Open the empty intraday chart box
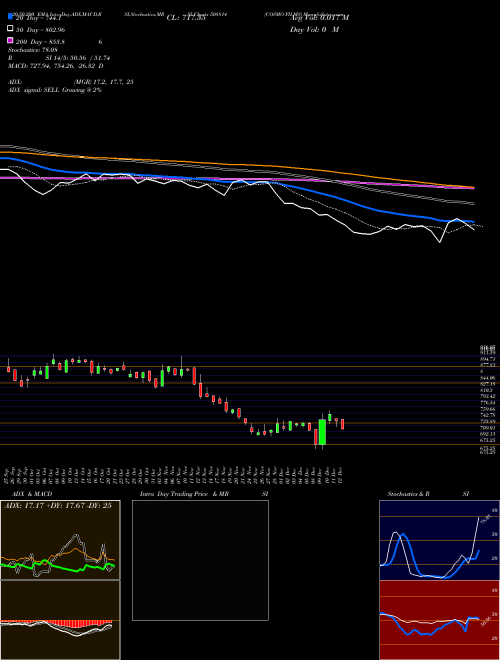 tap(200, 560)
